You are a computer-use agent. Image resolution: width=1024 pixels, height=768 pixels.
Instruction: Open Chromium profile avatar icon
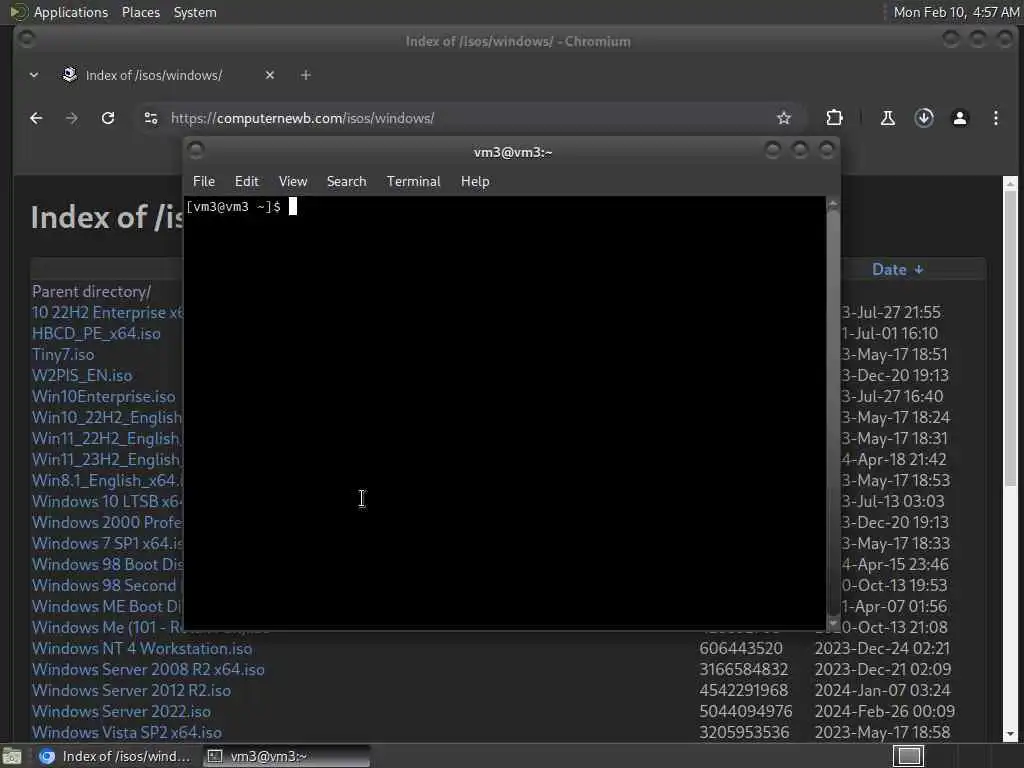959,118
